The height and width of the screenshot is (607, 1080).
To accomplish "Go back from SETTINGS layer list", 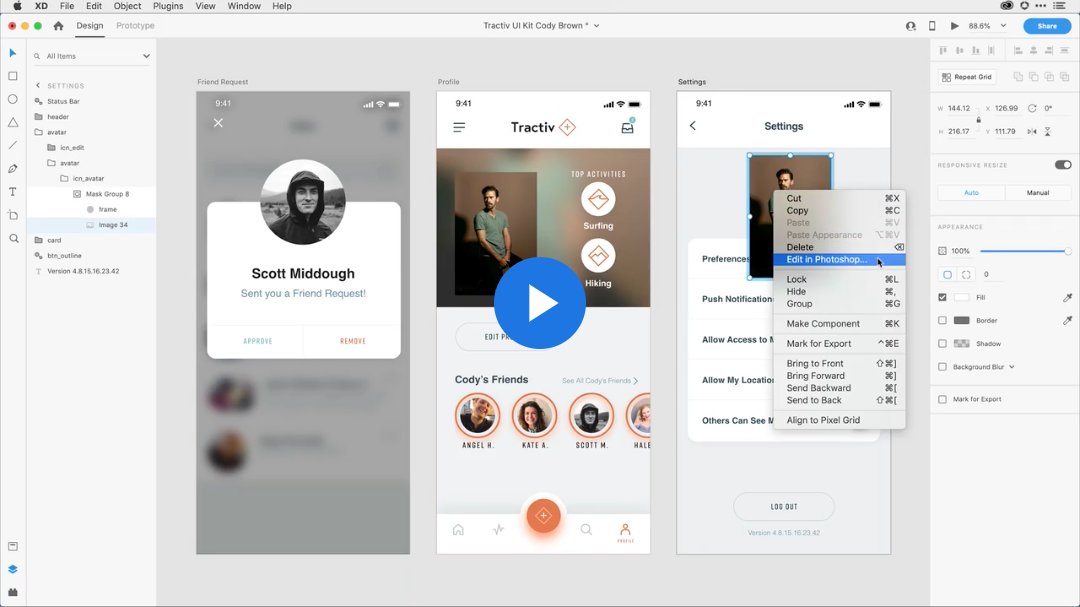I will [38, 85].
